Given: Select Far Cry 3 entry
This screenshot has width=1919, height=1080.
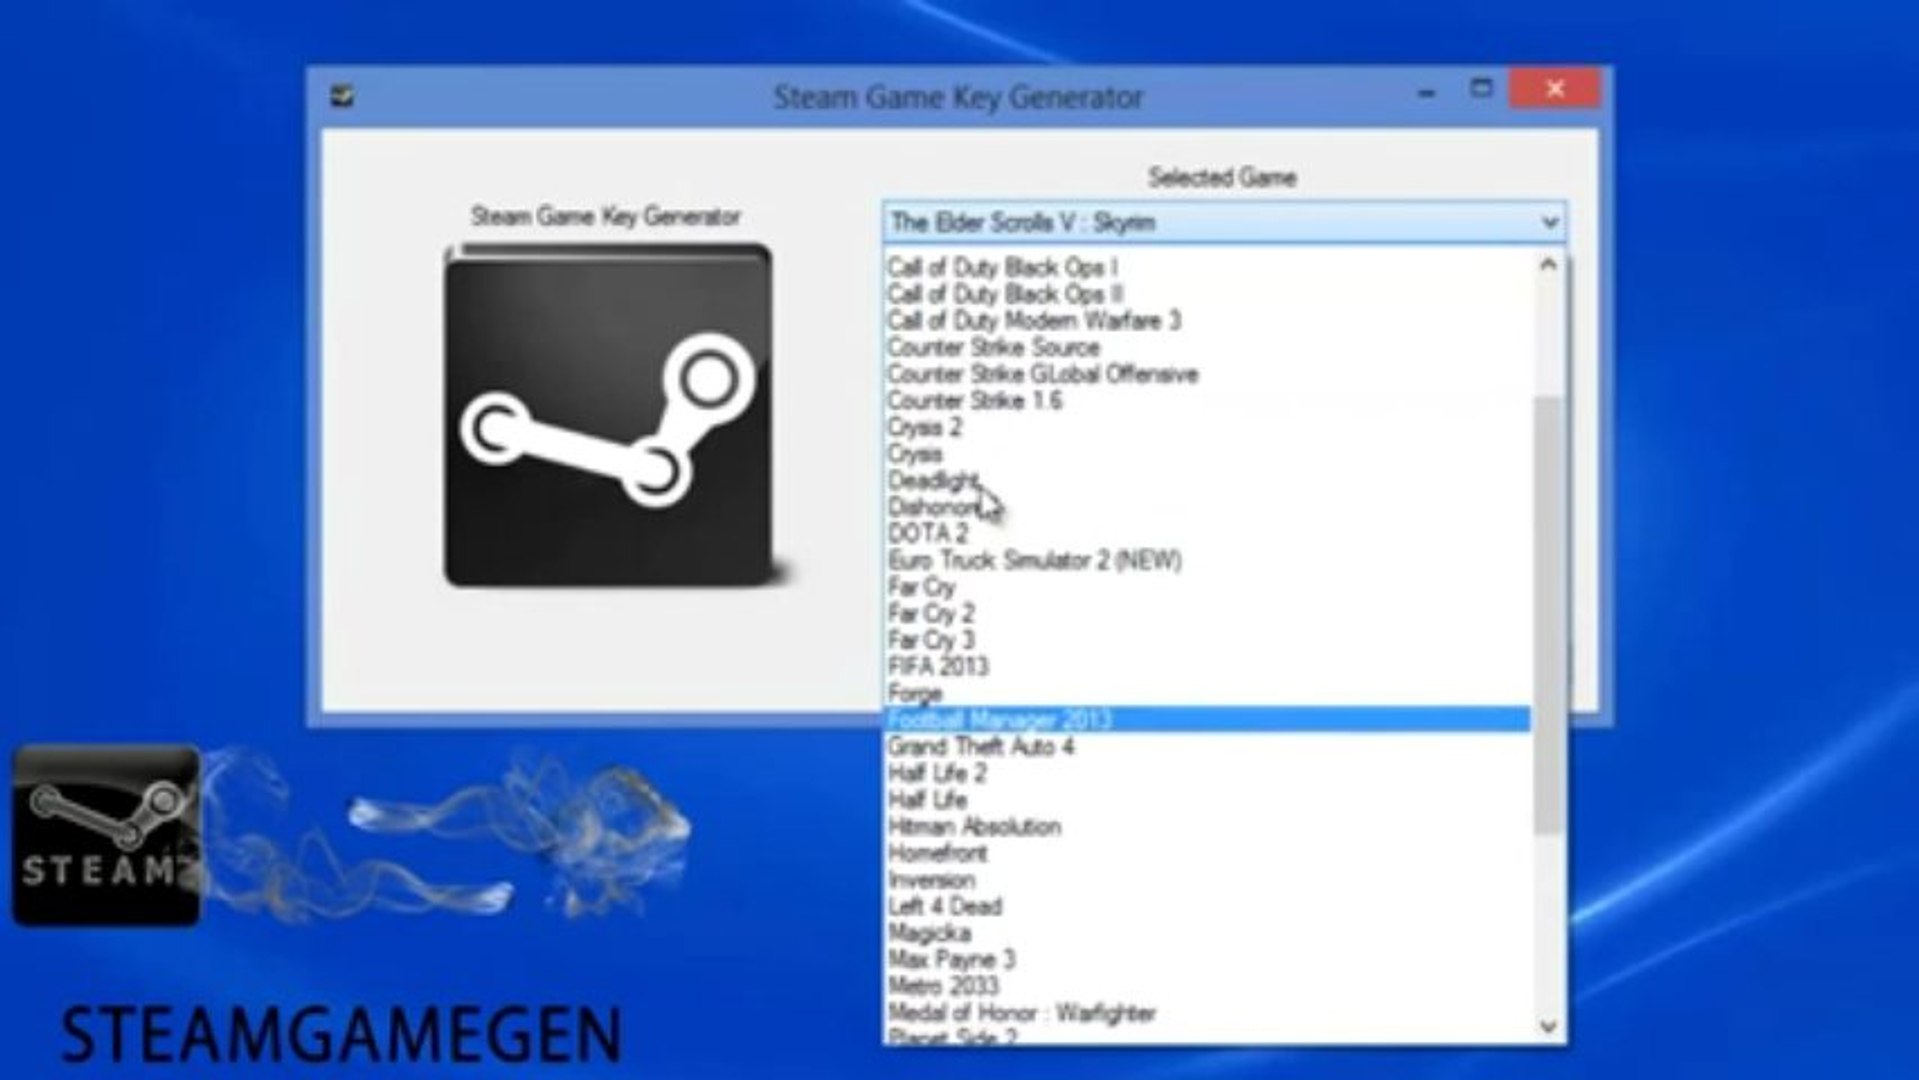Looking at the screenshot, I should pos(931,640).
